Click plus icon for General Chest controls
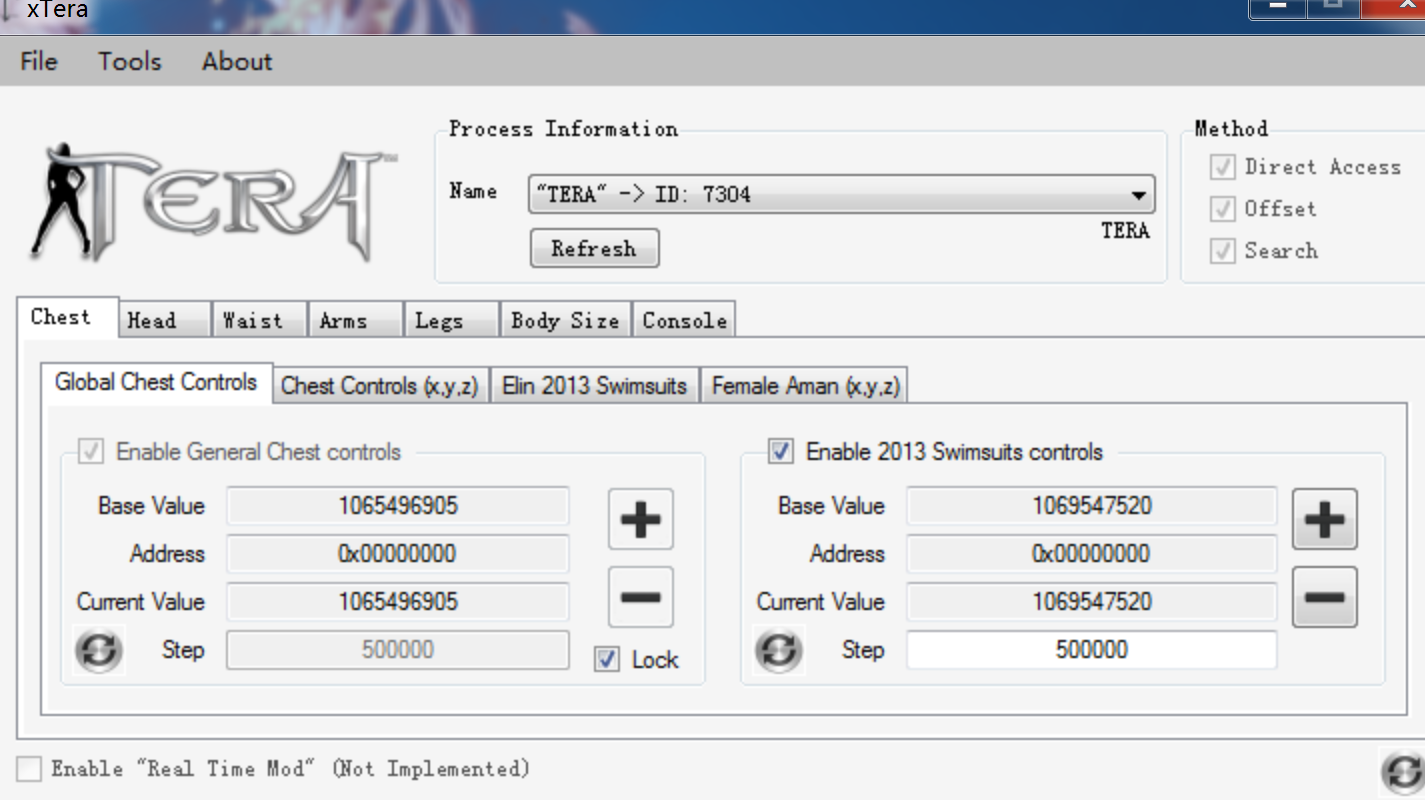Viewport: 1425px width, 800px height. pyautogui.click(x=640, y=519)
